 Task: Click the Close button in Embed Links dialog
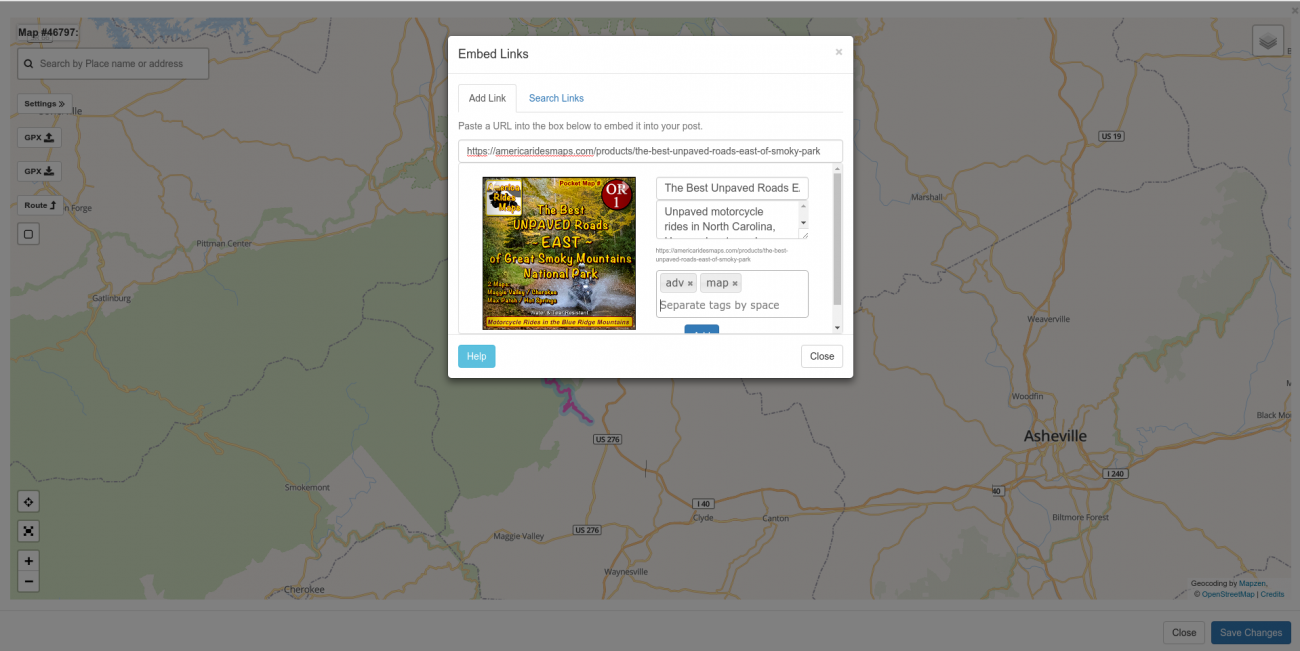822,356
